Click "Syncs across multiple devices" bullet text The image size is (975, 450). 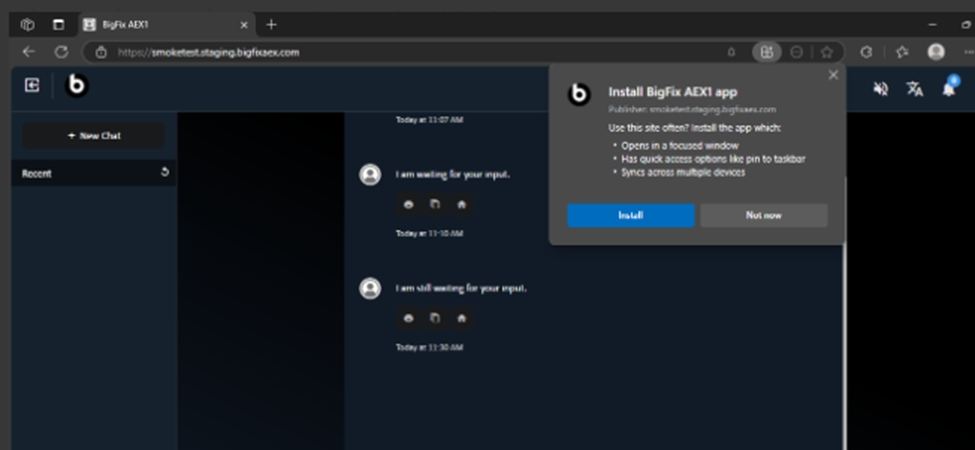coord(683,172)
